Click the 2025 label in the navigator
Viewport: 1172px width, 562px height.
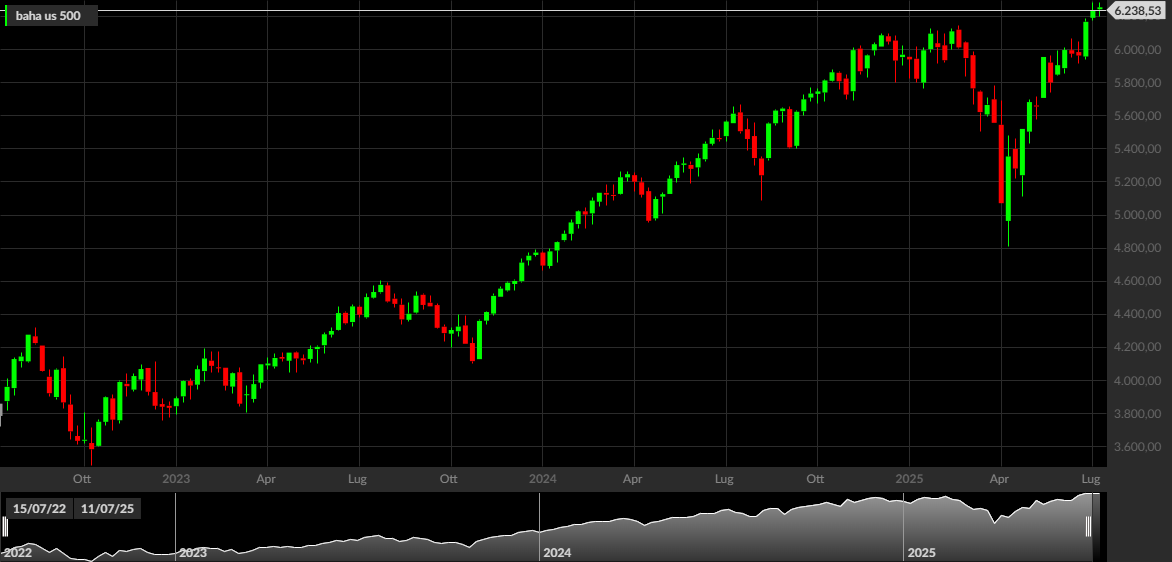[922, 553]
